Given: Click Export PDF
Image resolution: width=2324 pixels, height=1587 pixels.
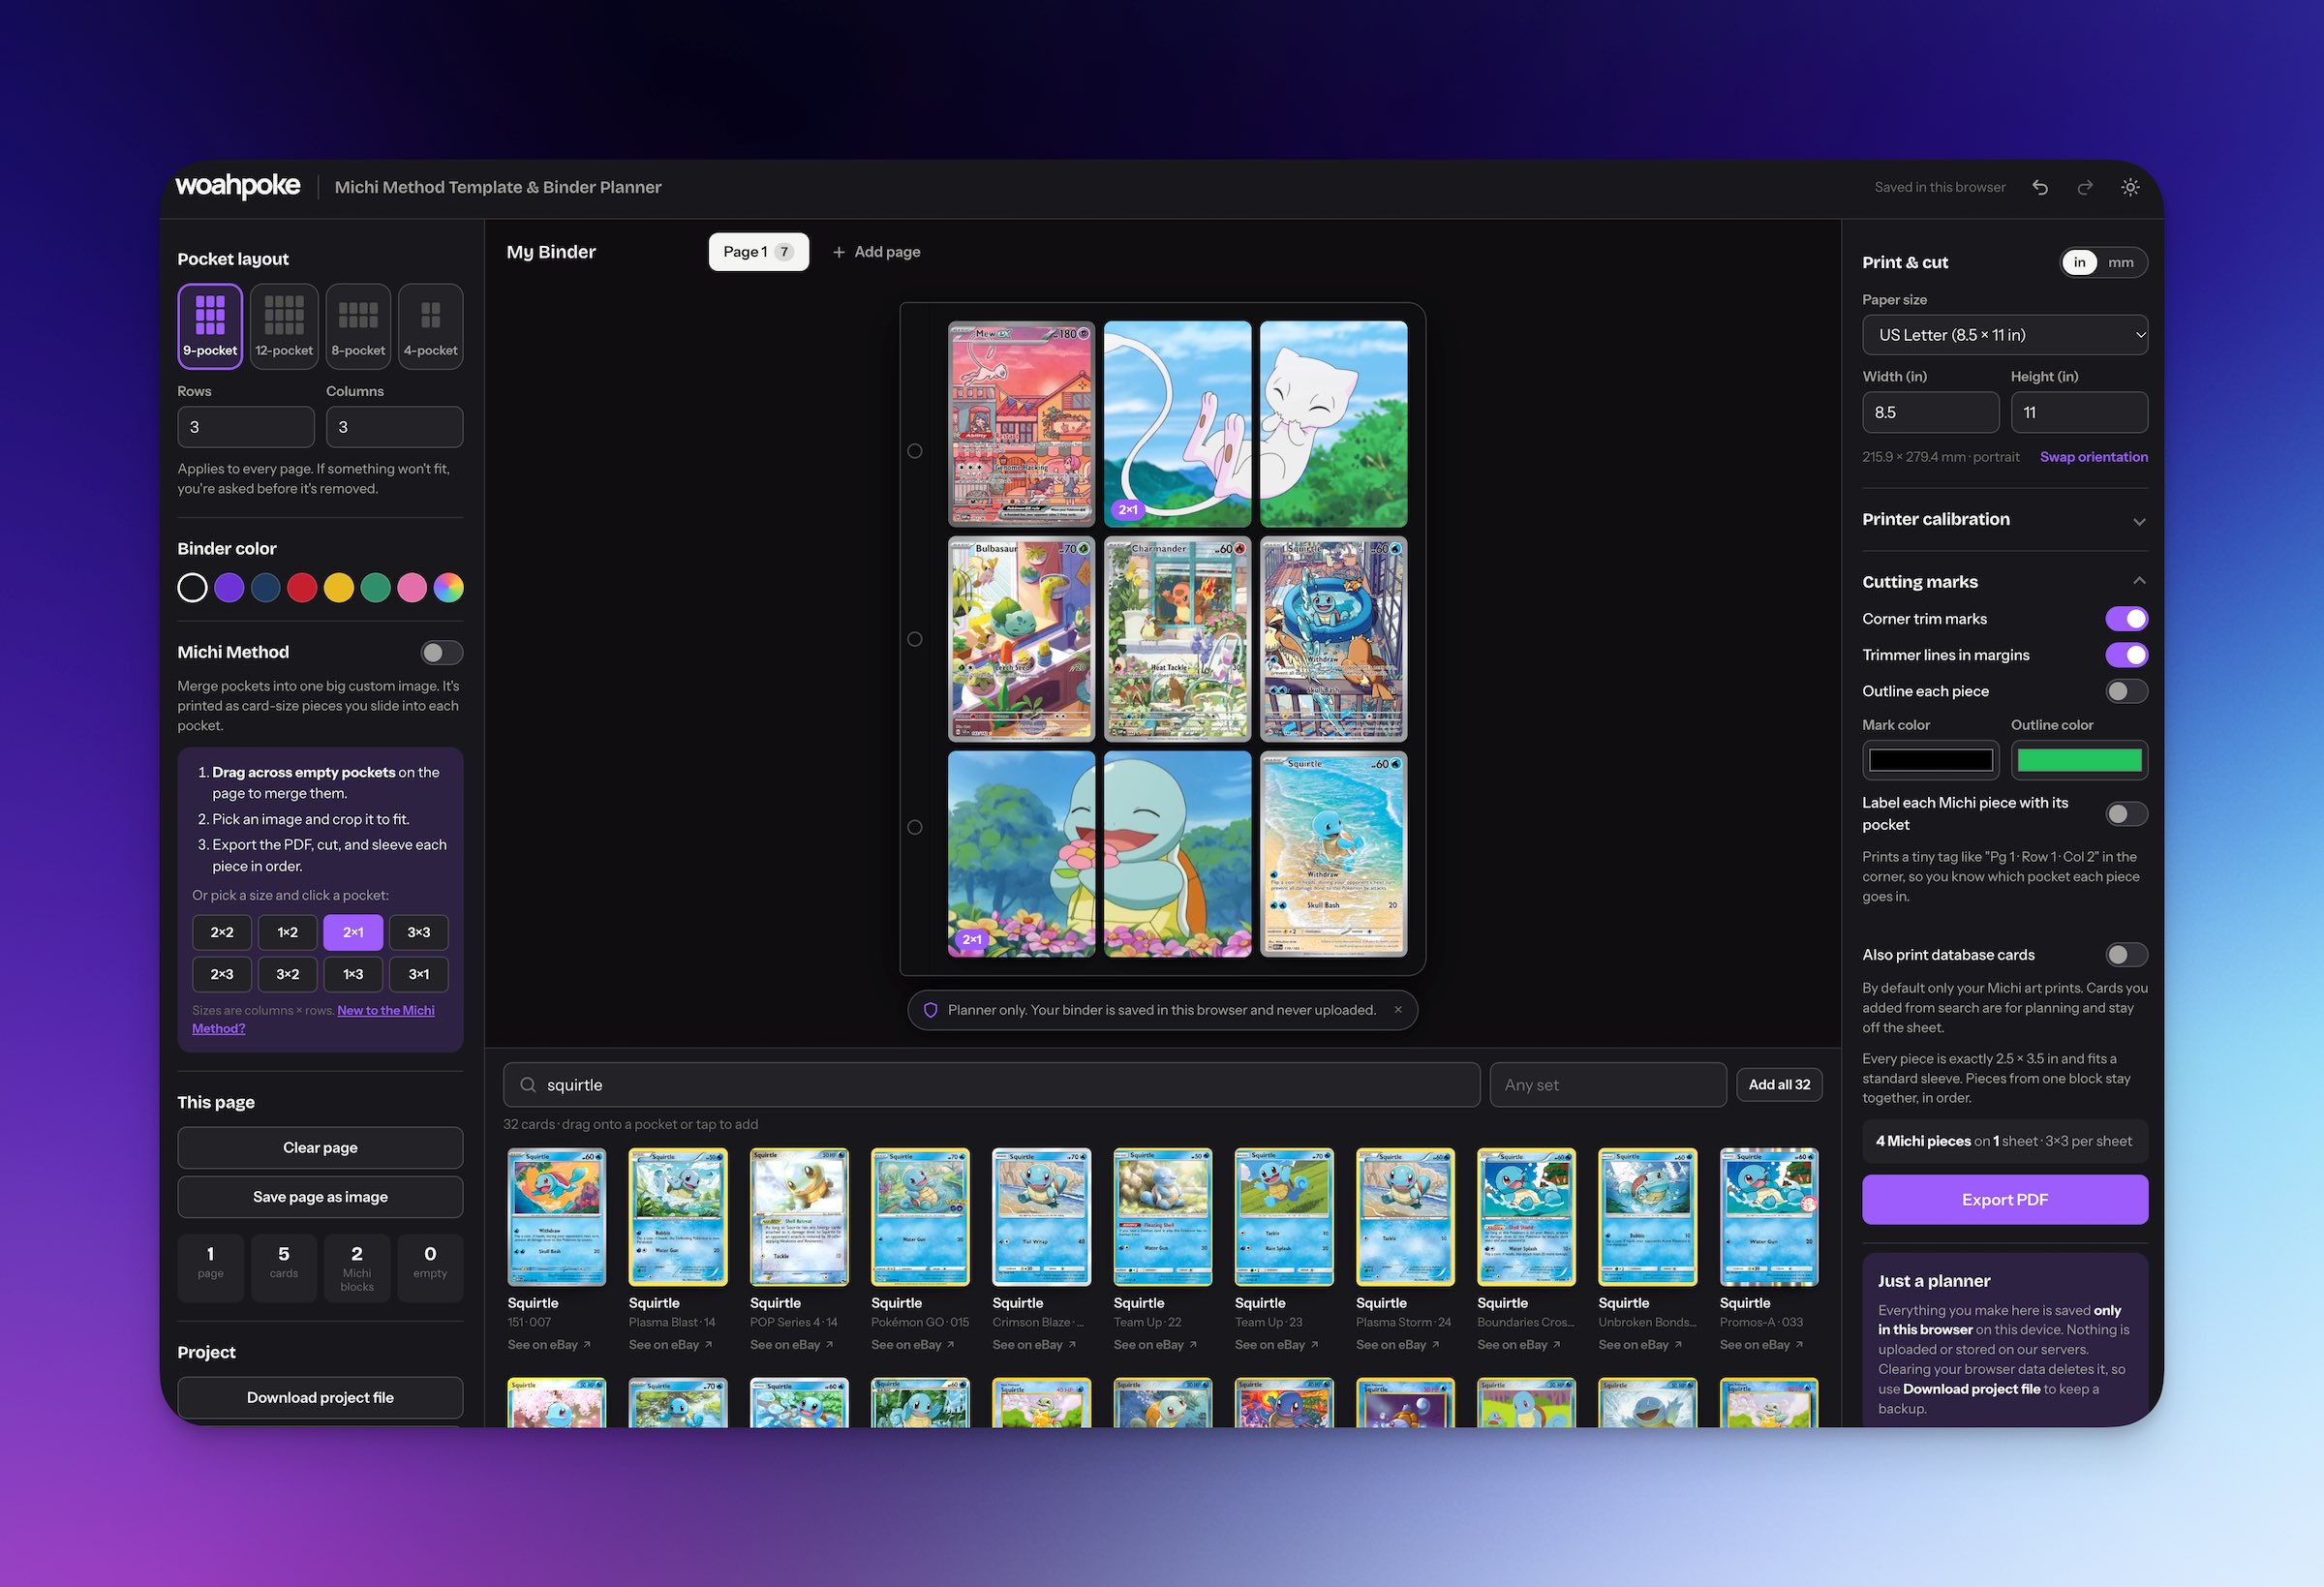Looking at the screenshot, I should [x=2004, y=1200].
